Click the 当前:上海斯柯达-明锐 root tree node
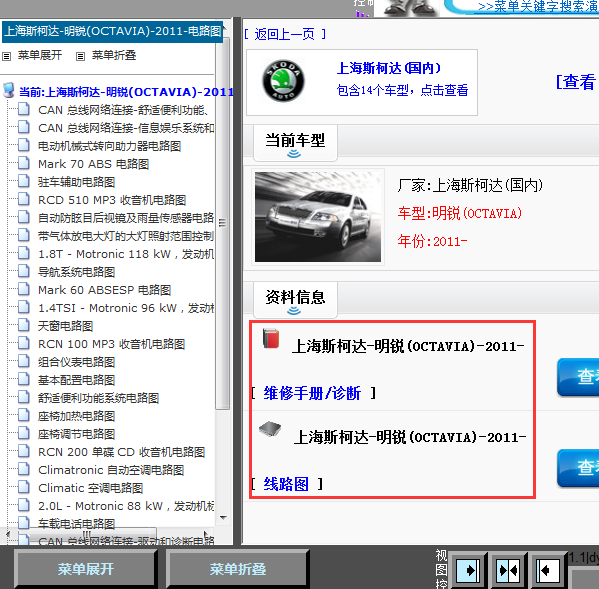Viewport: 599px width, 589px height. tap(126, 92)
